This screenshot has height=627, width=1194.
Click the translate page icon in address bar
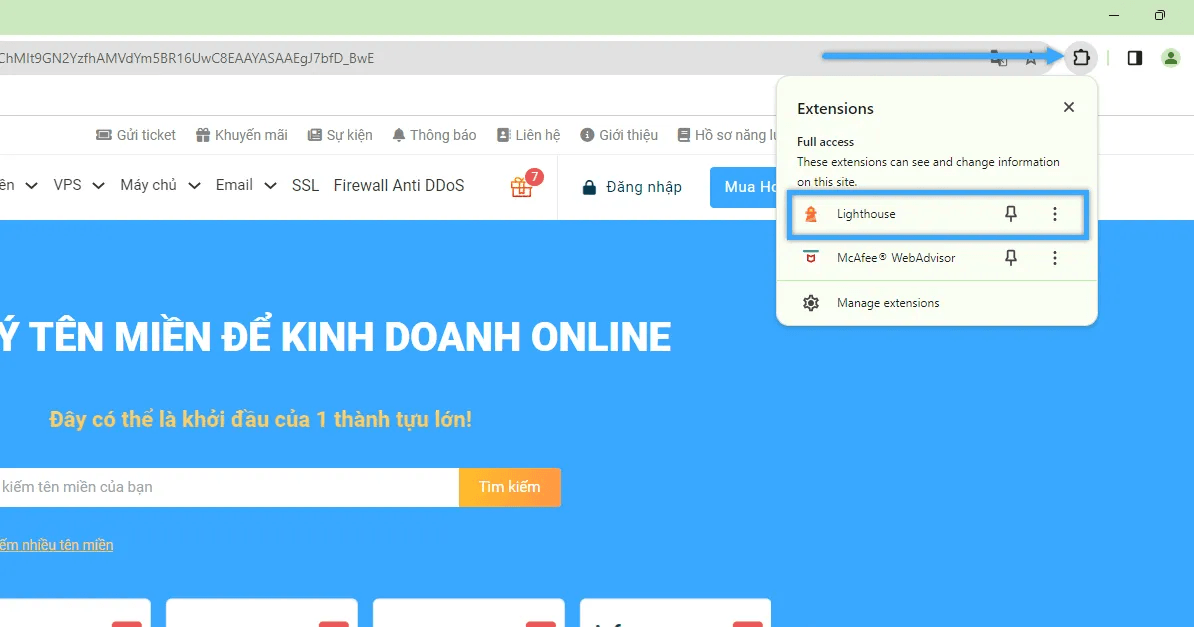pyautogui.click(x=998, y=58)
